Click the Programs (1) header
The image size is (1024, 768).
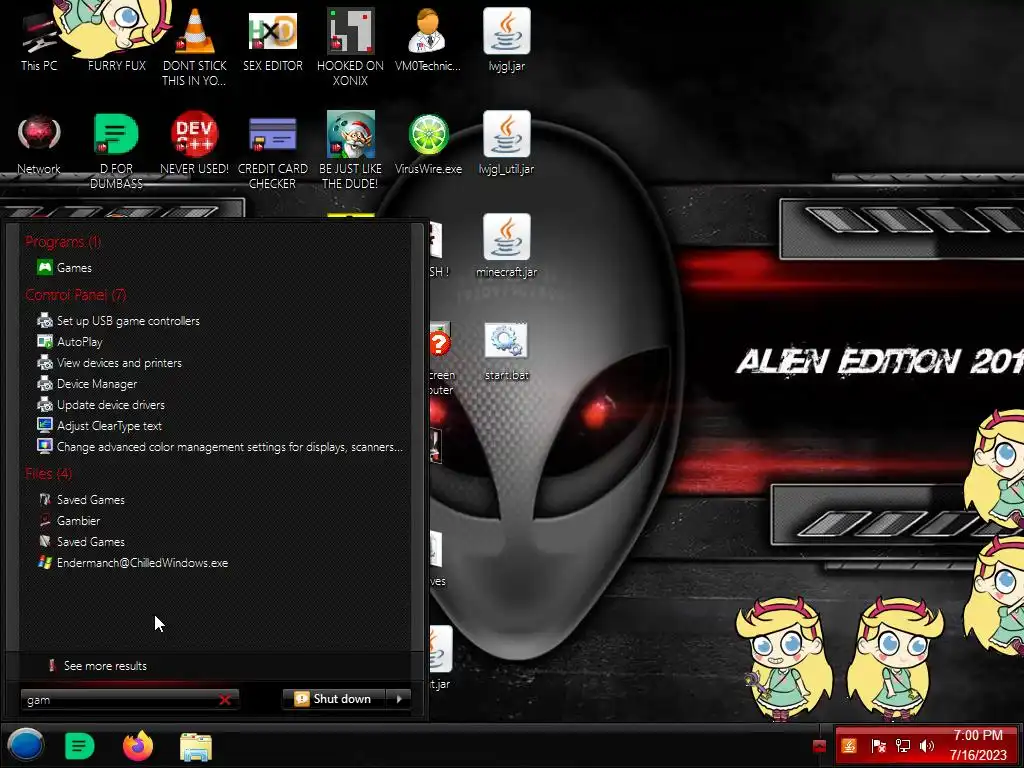(x=63, y=242)
